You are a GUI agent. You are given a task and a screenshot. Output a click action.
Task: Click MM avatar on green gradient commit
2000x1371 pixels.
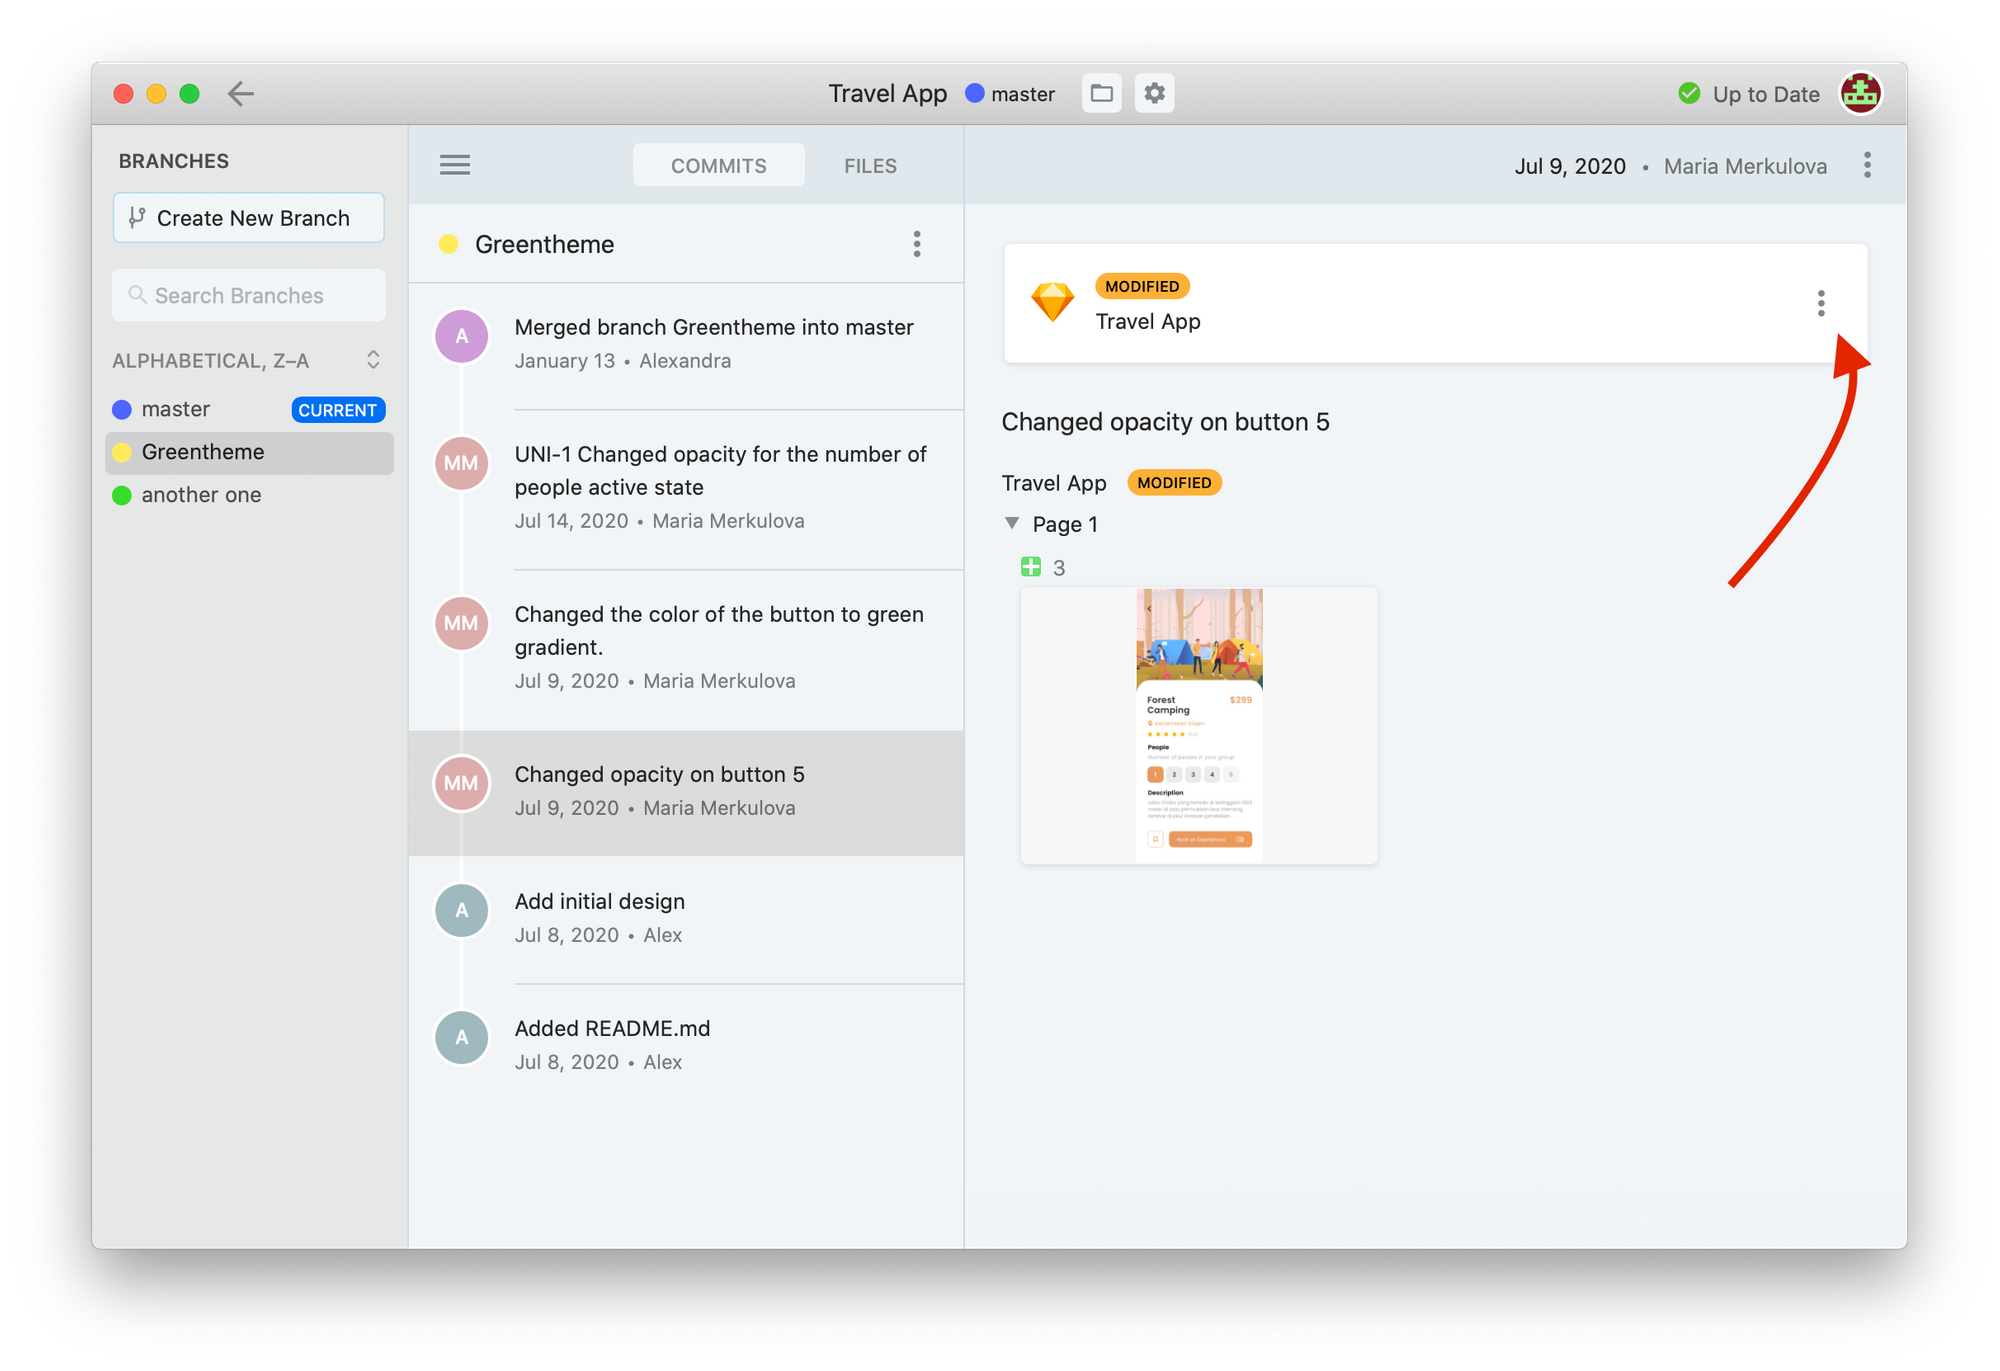461,623
